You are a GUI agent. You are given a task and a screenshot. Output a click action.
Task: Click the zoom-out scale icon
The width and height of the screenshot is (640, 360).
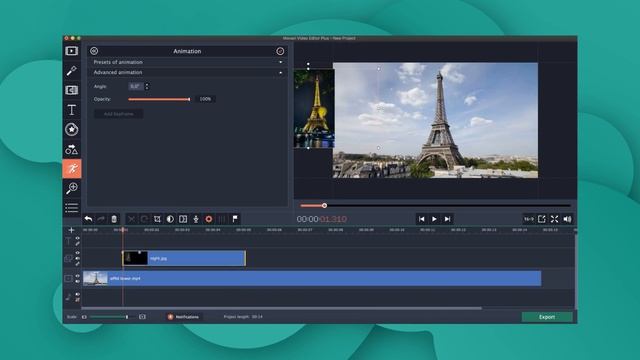[84, 317]
